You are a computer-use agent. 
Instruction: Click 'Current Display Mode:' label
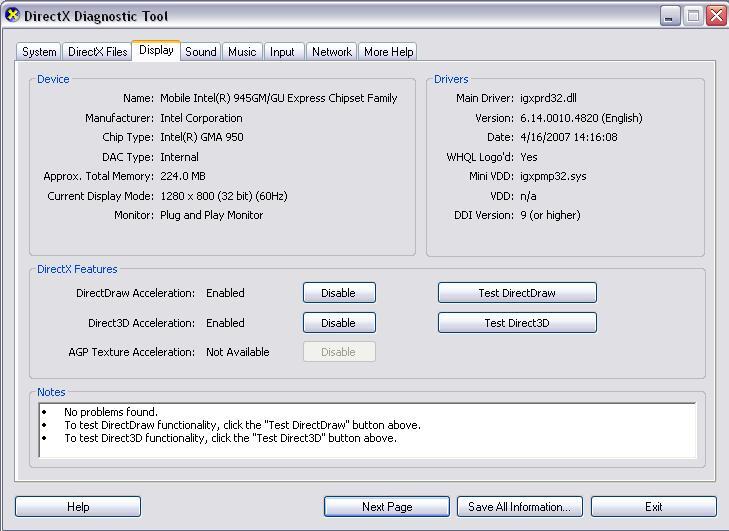[100, 196]
